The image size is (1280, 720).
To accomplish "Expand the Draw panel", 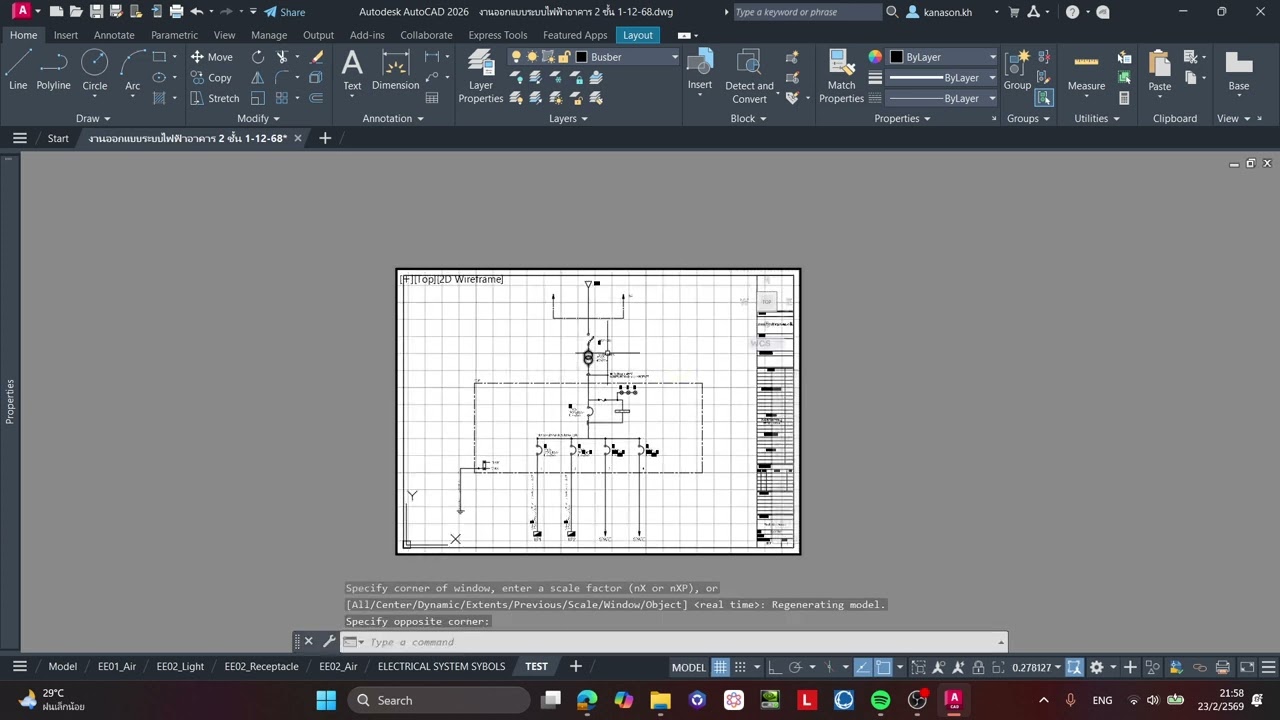I will pyautogui.click(x=93, y=118).
